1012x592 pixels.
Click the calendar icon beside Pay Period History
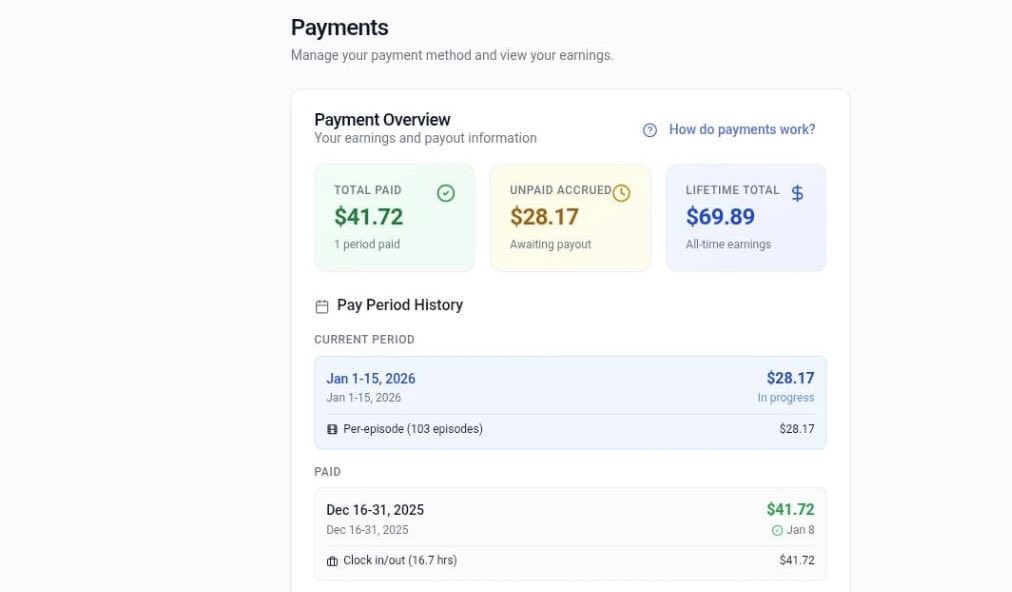point(322,306)
